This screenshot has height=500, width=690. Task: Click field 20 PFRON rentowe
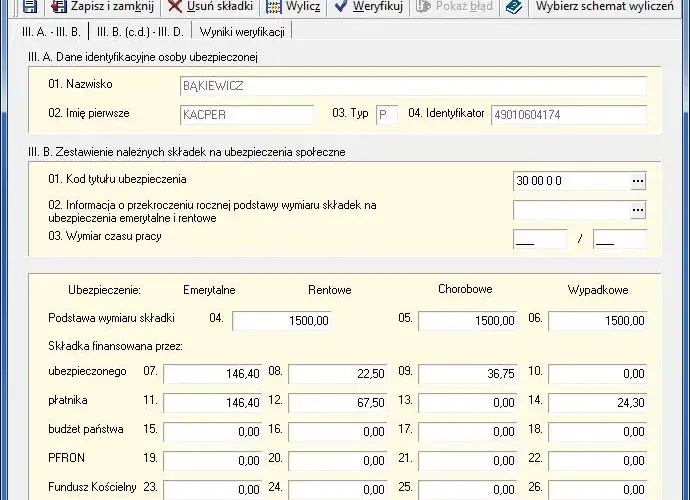point(338,461)
